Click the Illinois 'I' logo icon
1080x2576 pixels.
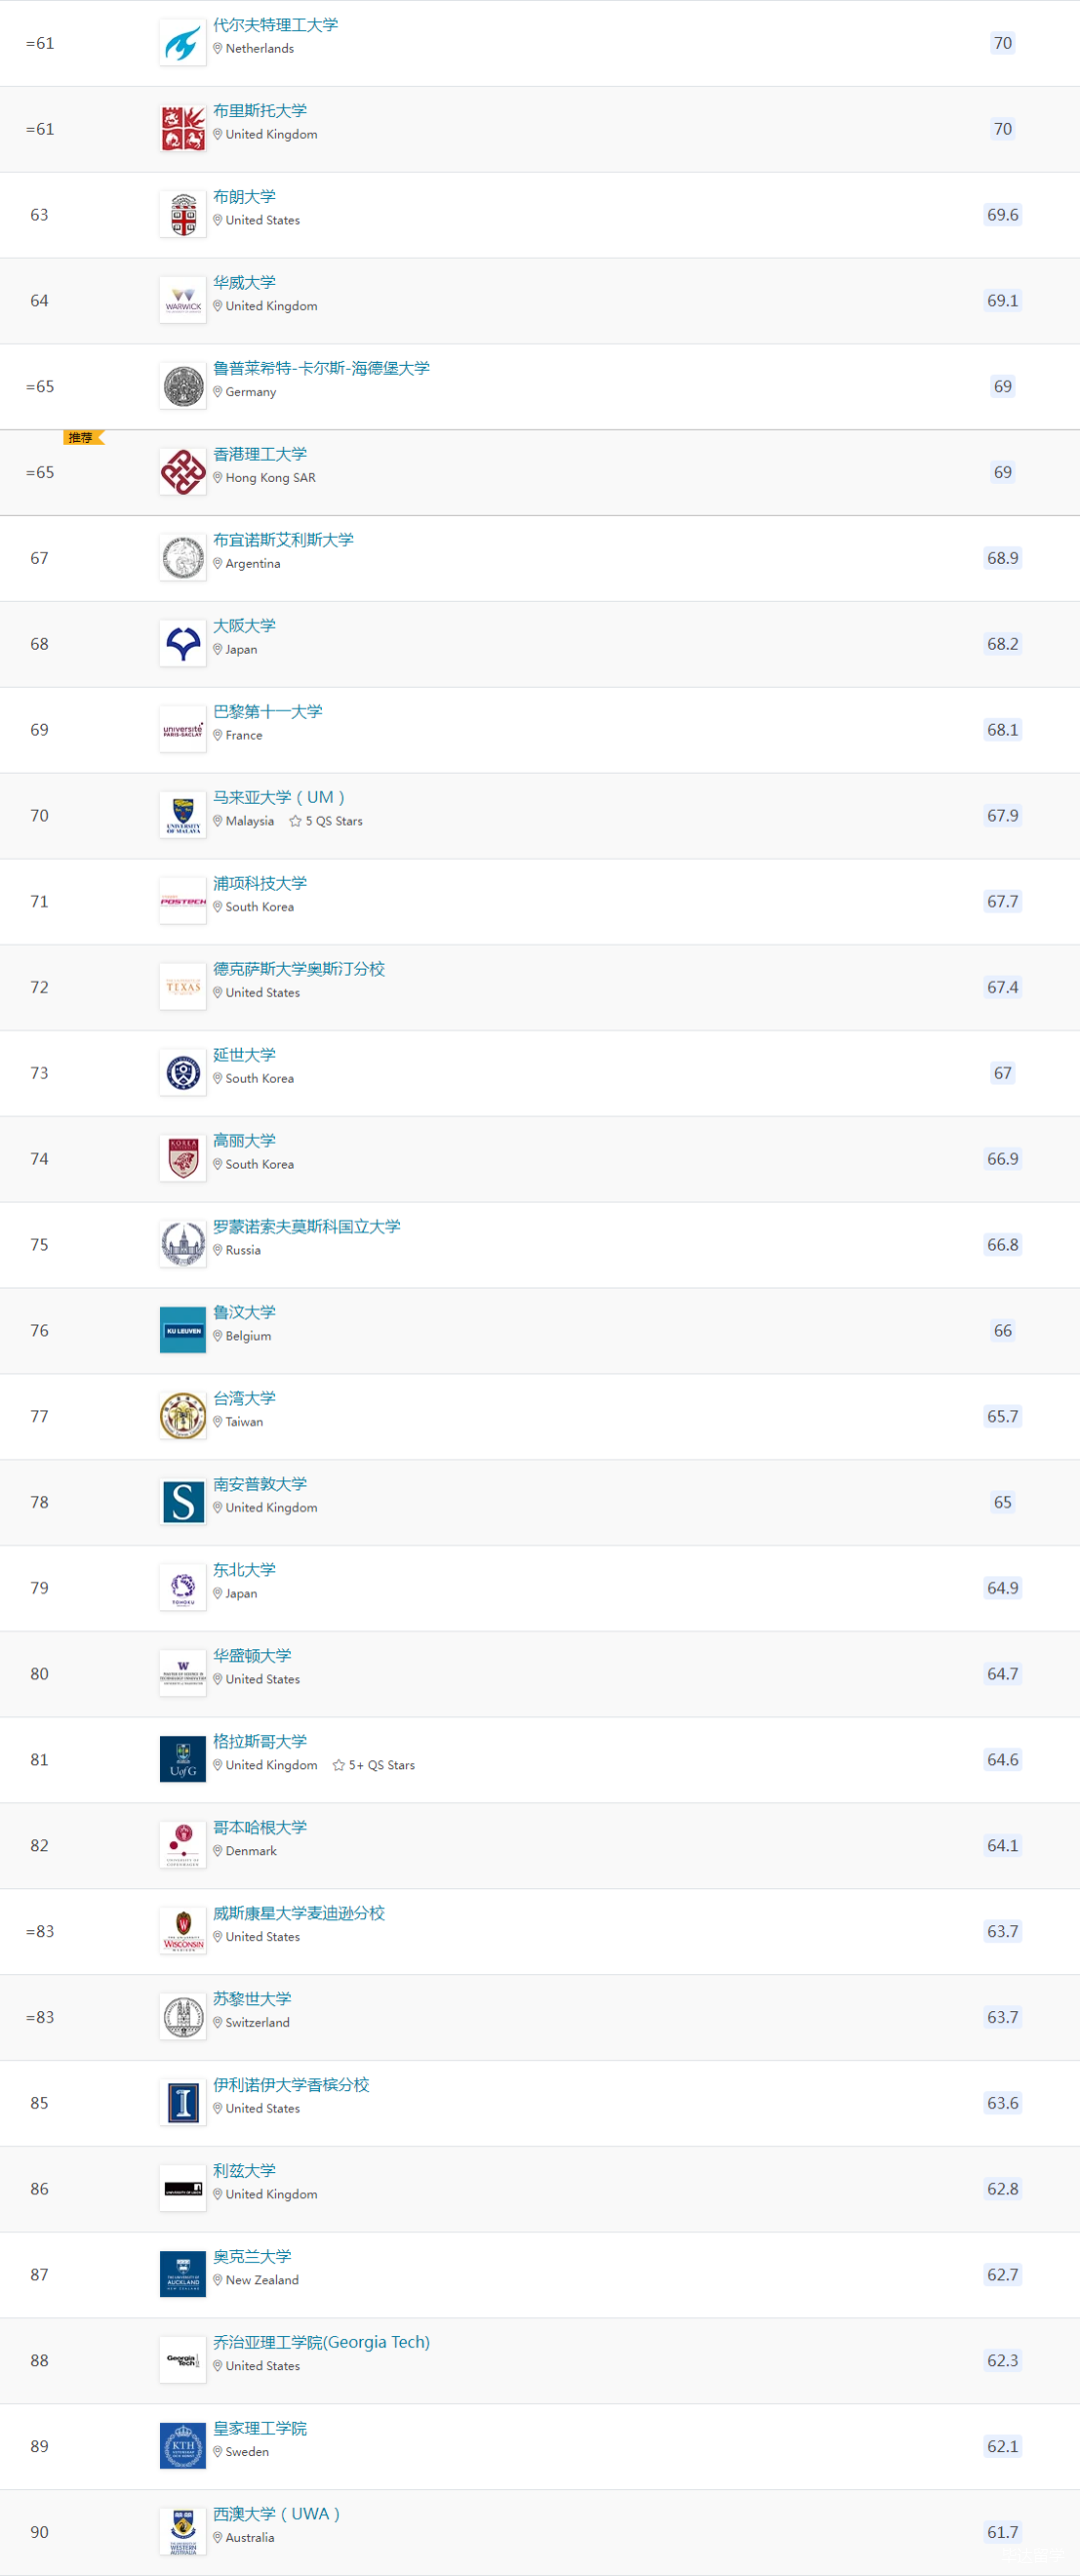tap(183, 2104)
